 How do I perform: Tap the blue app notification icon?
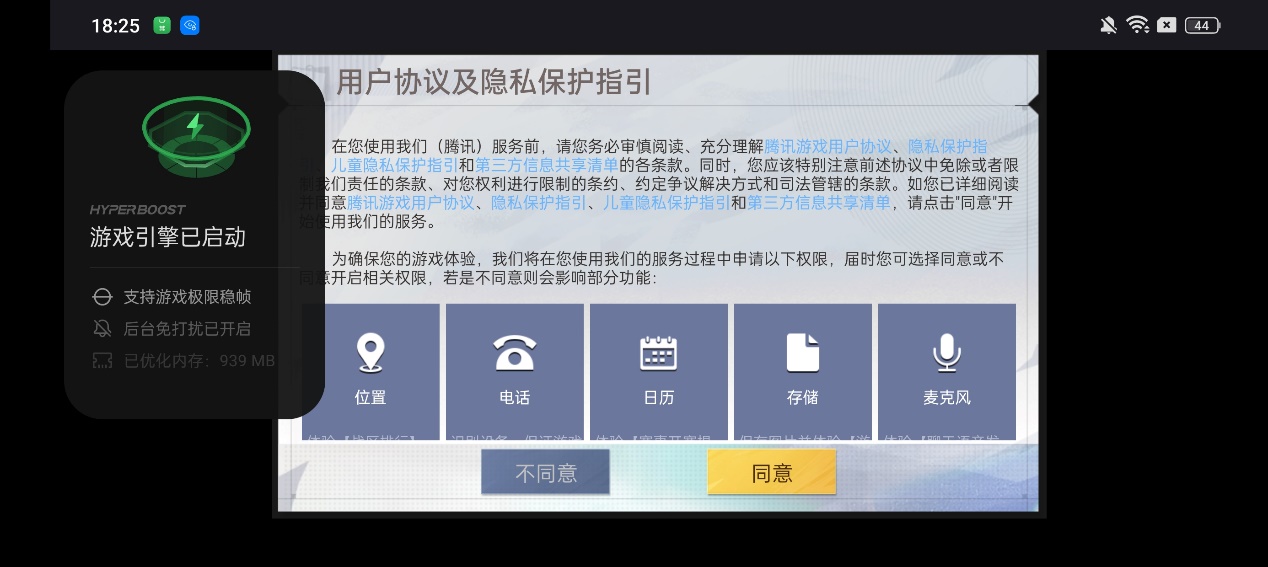tap(190, 25)
